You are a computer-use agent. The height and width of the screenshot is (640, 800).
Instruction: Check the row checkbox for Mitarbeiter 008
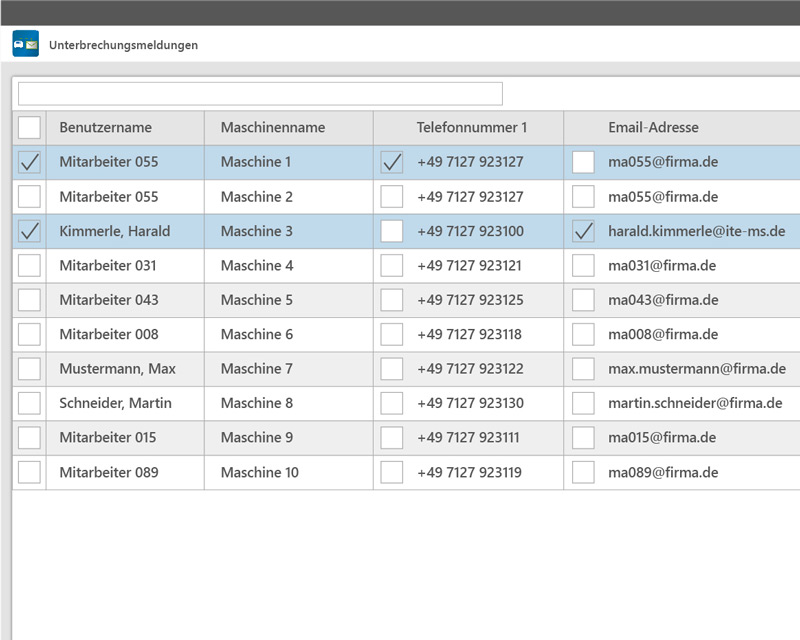click(28, 334)
